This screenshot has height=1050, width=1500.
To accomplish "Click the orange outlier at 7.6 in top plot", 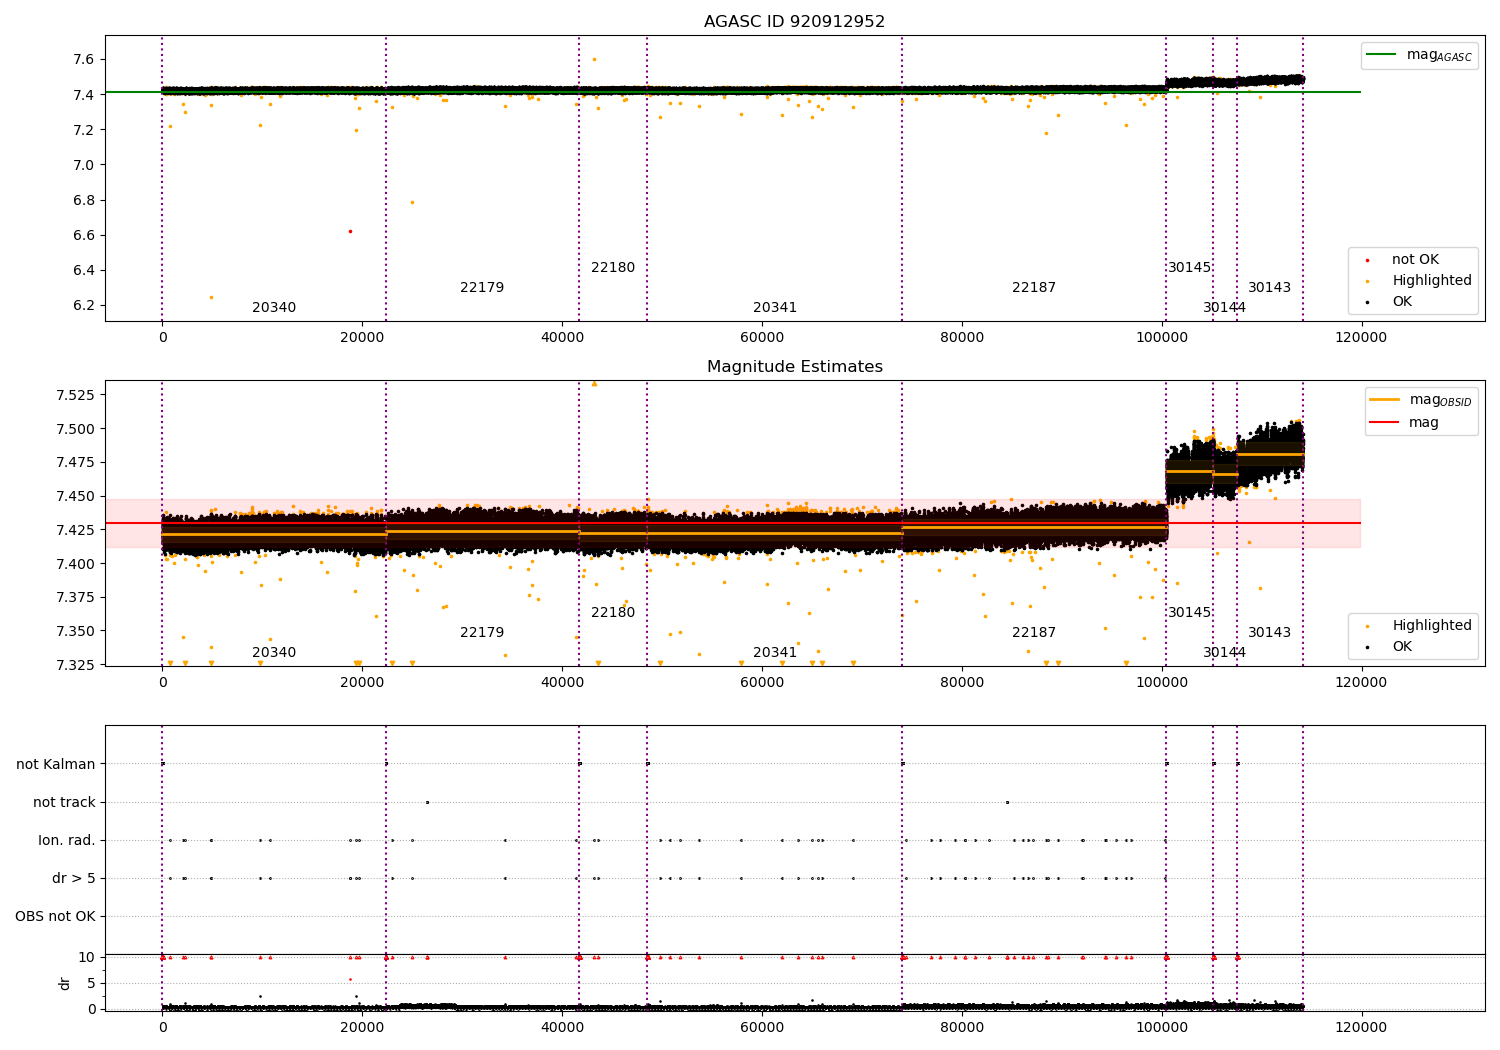I will point(594,59).
